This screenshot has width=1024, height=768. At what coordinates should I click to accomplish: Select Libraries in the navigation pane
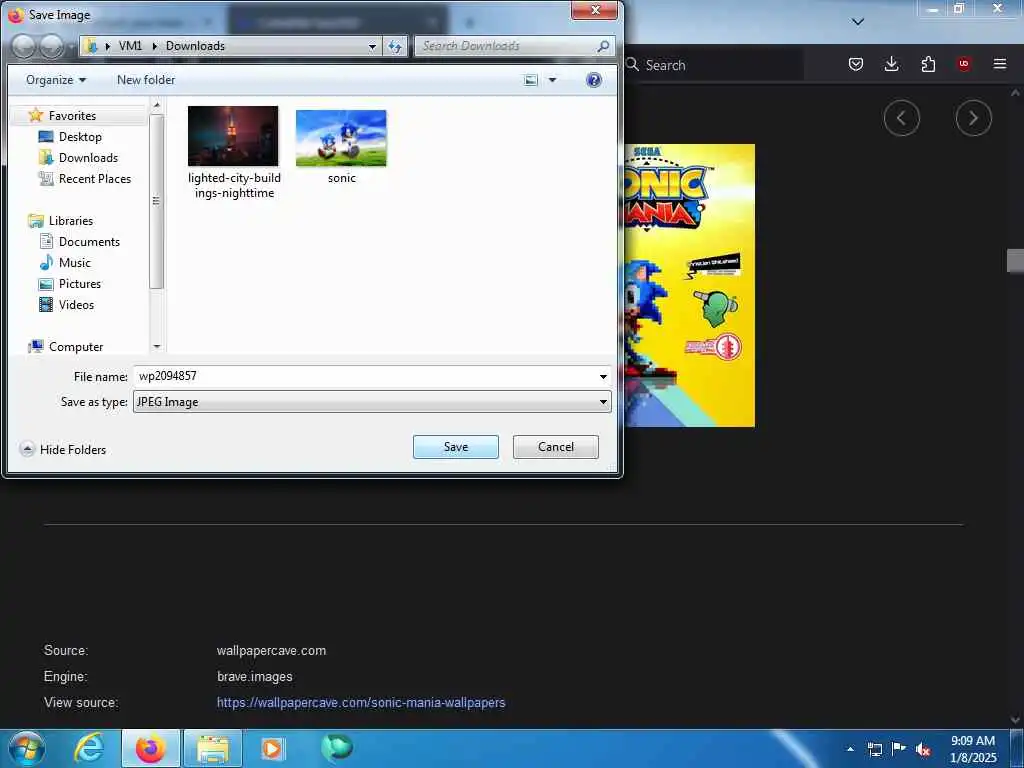[x=71, y=221]
